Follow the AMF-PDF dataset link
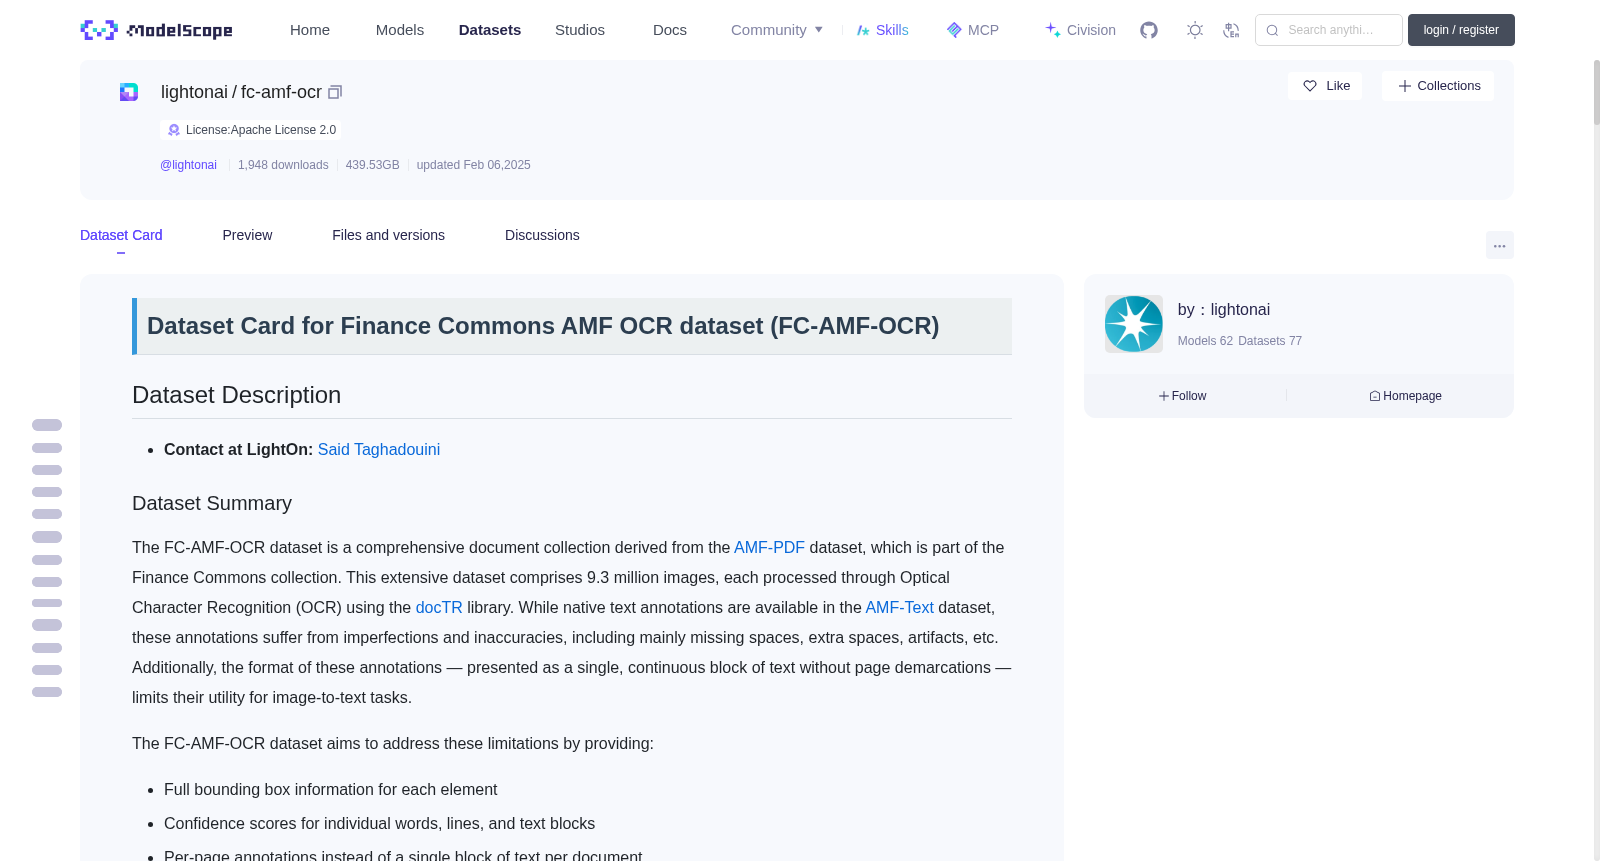This screenshot has height=861, width=1600. 769,548
